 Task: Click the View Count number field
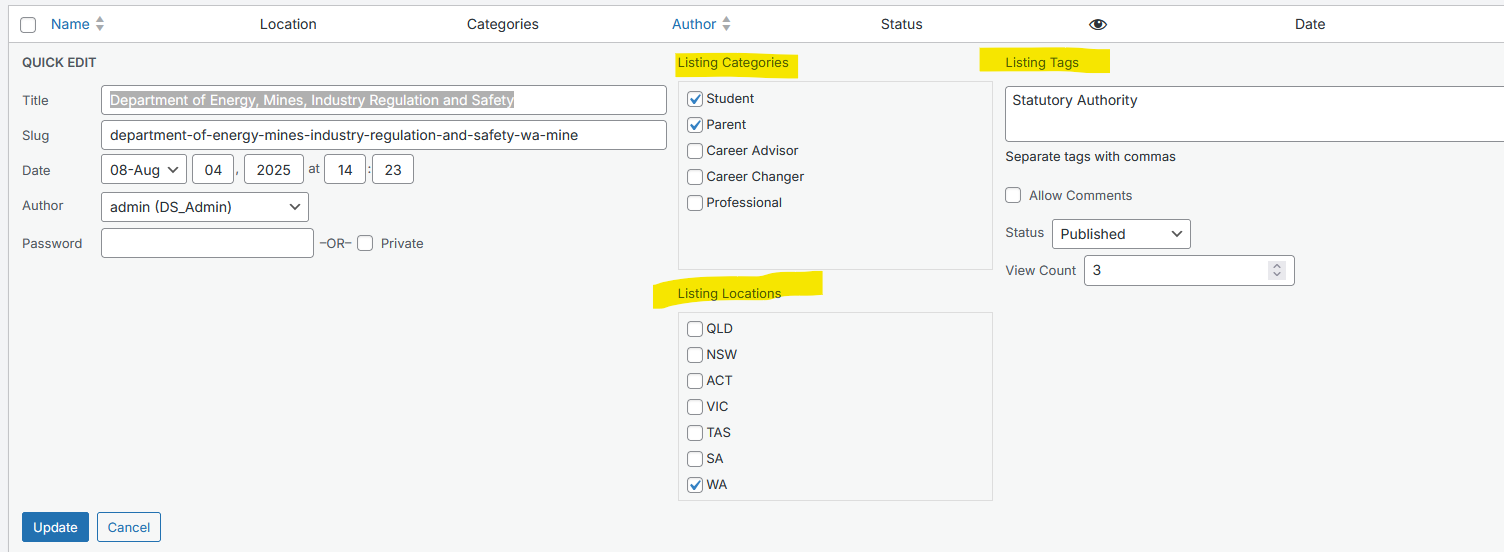pos(1189,271)
